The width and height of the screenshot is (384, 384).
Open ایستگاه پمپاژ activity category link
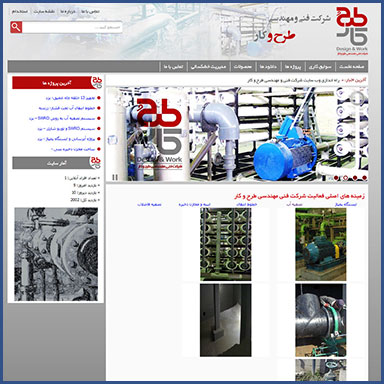346,204
